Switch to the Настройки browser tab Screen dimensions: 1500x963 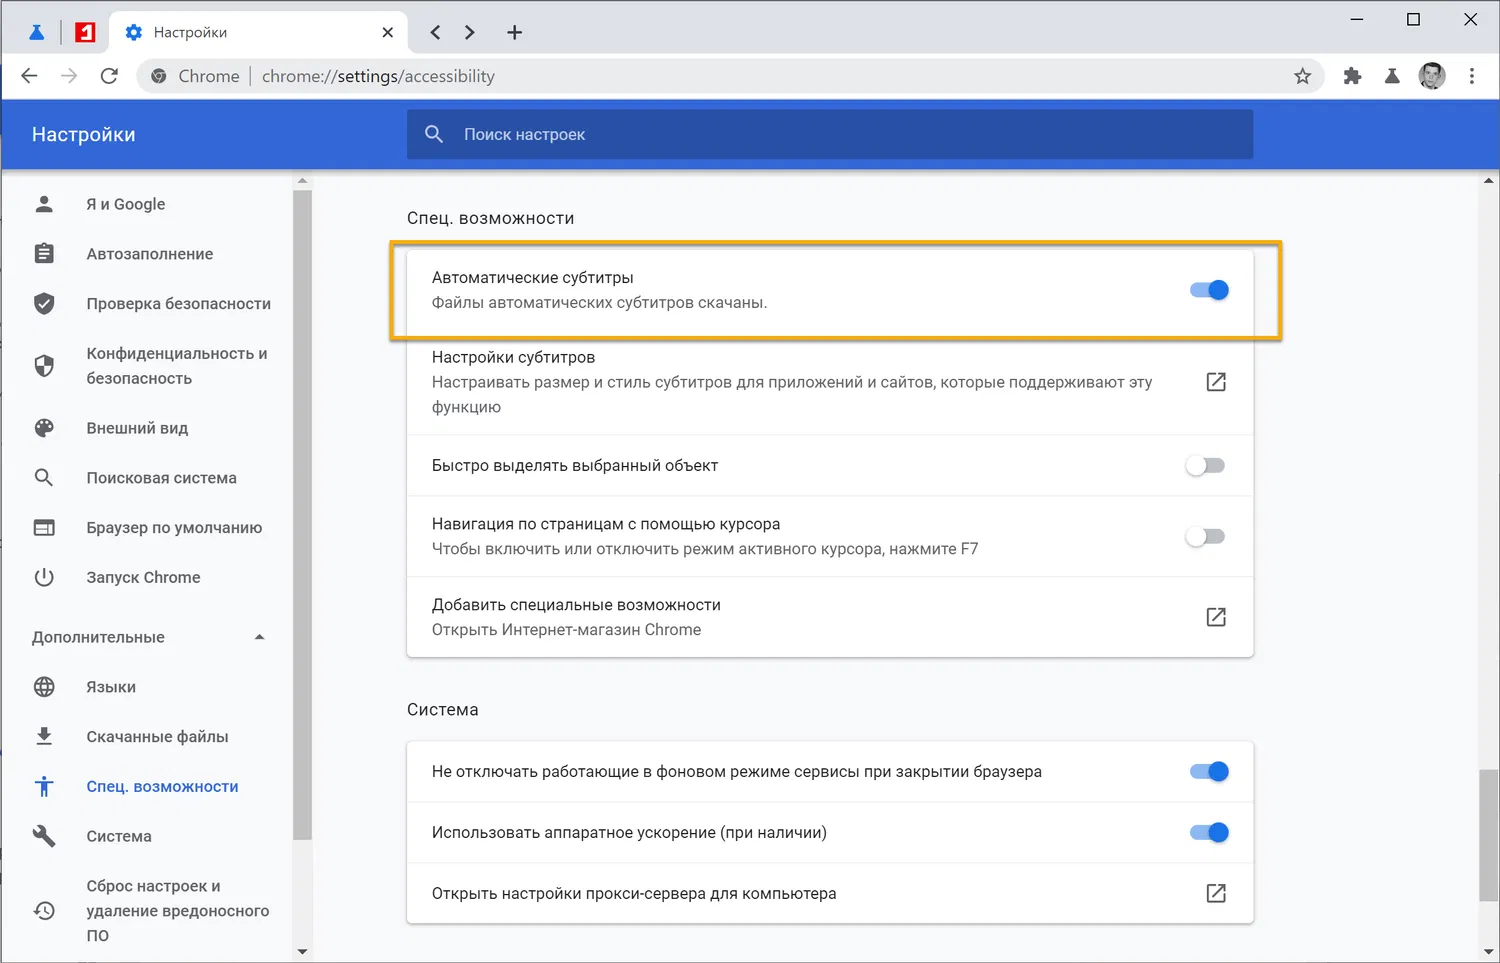point(250,33)
